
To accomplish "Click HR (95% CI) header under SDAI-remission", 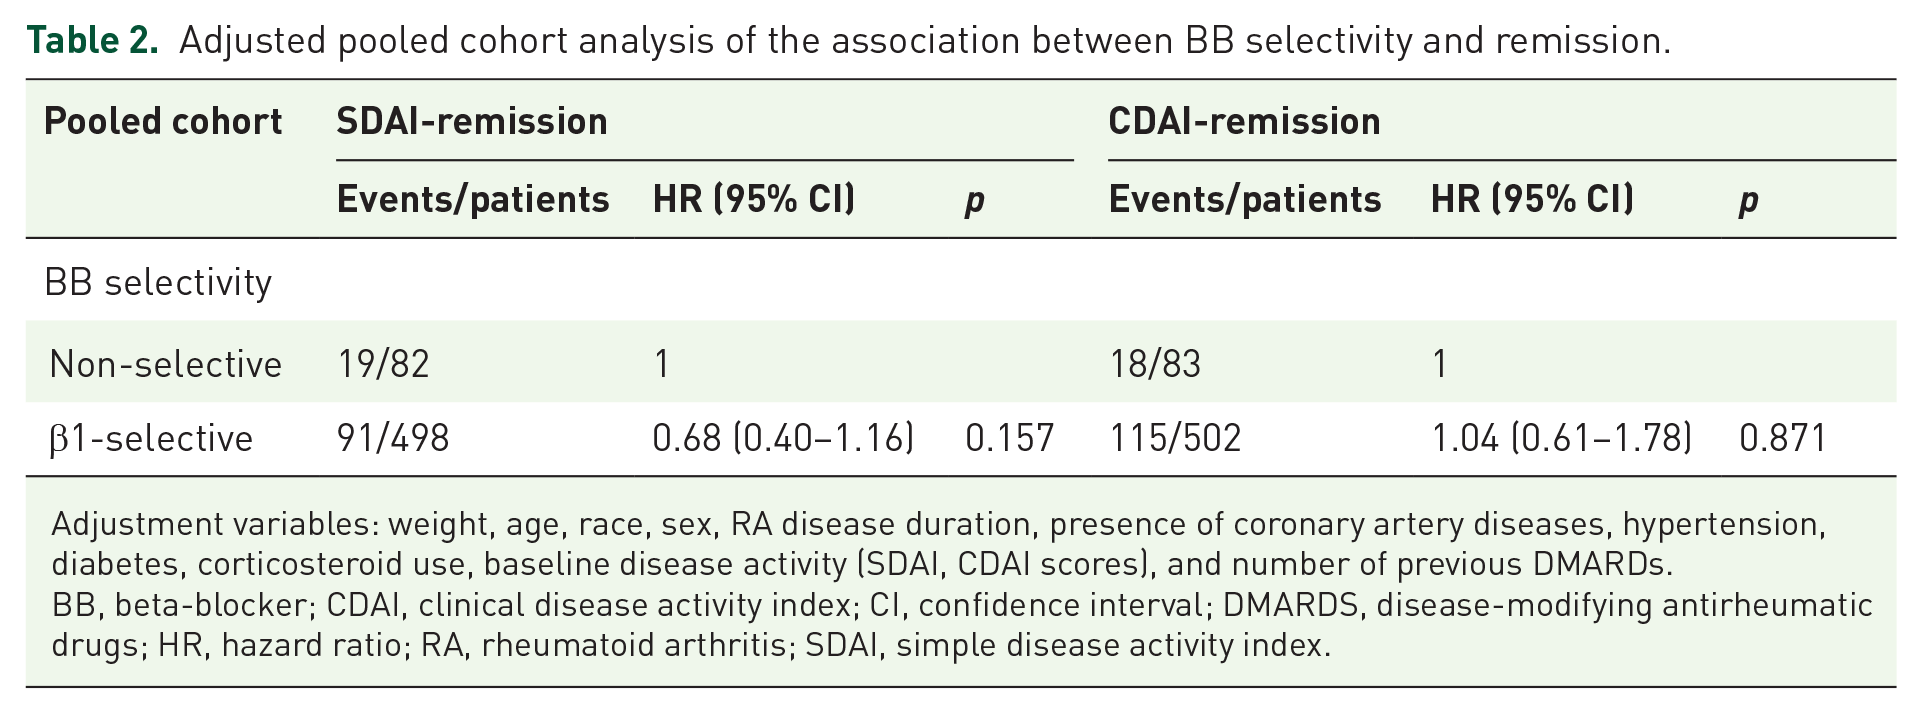I will pos(754,200).
